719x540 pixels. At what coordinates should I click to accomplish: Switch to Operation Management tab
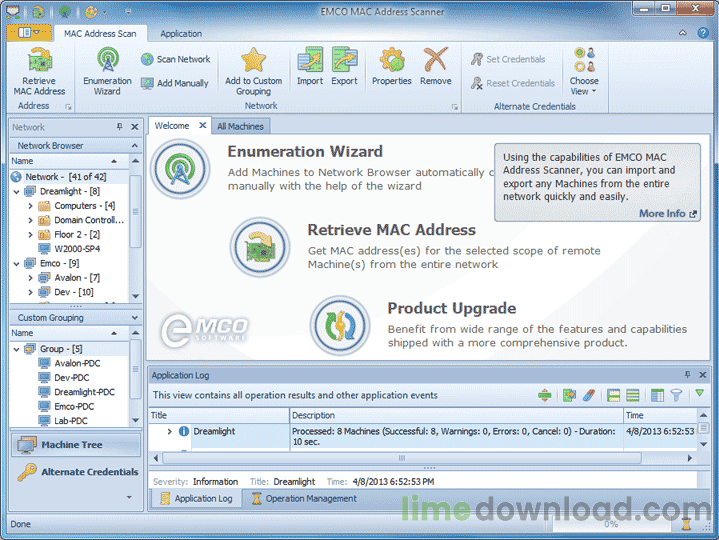point(304,498)
